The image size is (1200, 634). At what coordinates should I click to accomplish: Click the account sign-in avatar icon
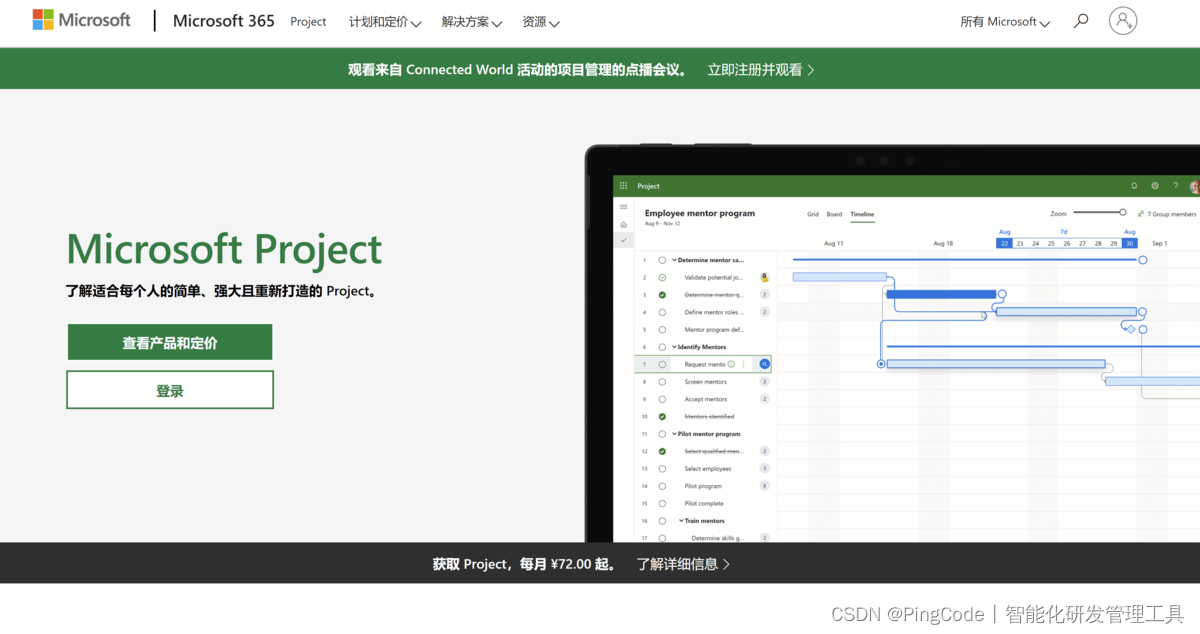click(1123, 21)
